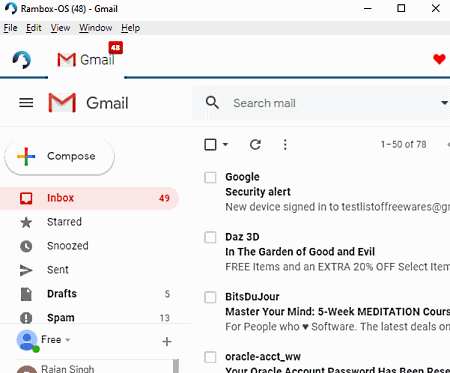Click the Sent paper-plane icon
This screenshot has height=373, width=450.
(26, 270)
